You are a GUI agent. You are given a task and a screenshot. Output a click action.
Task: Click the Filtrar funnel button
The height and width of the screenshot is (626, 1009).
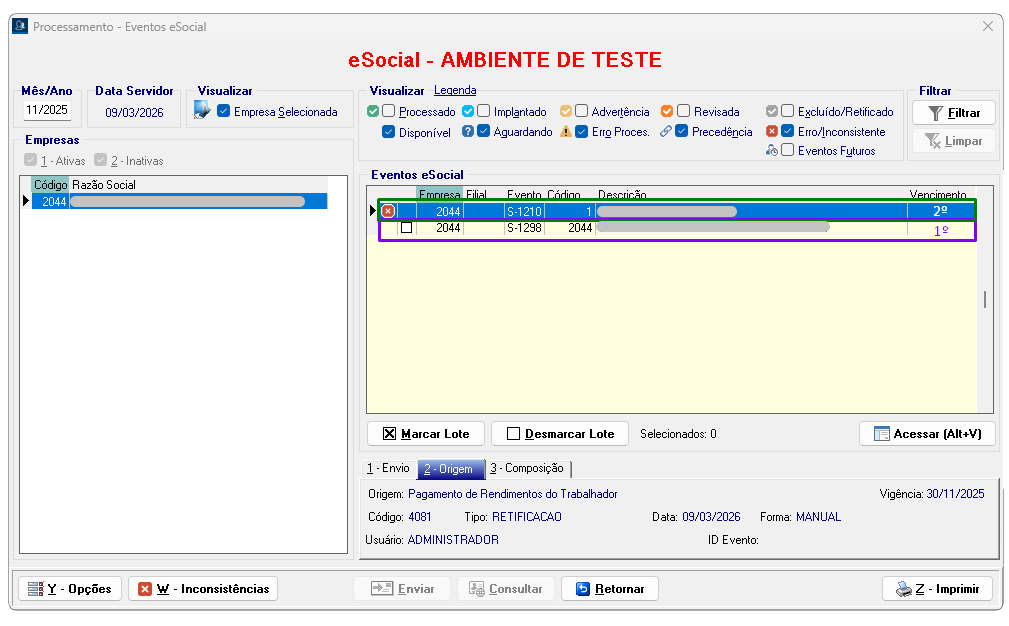tap(953, 113)
